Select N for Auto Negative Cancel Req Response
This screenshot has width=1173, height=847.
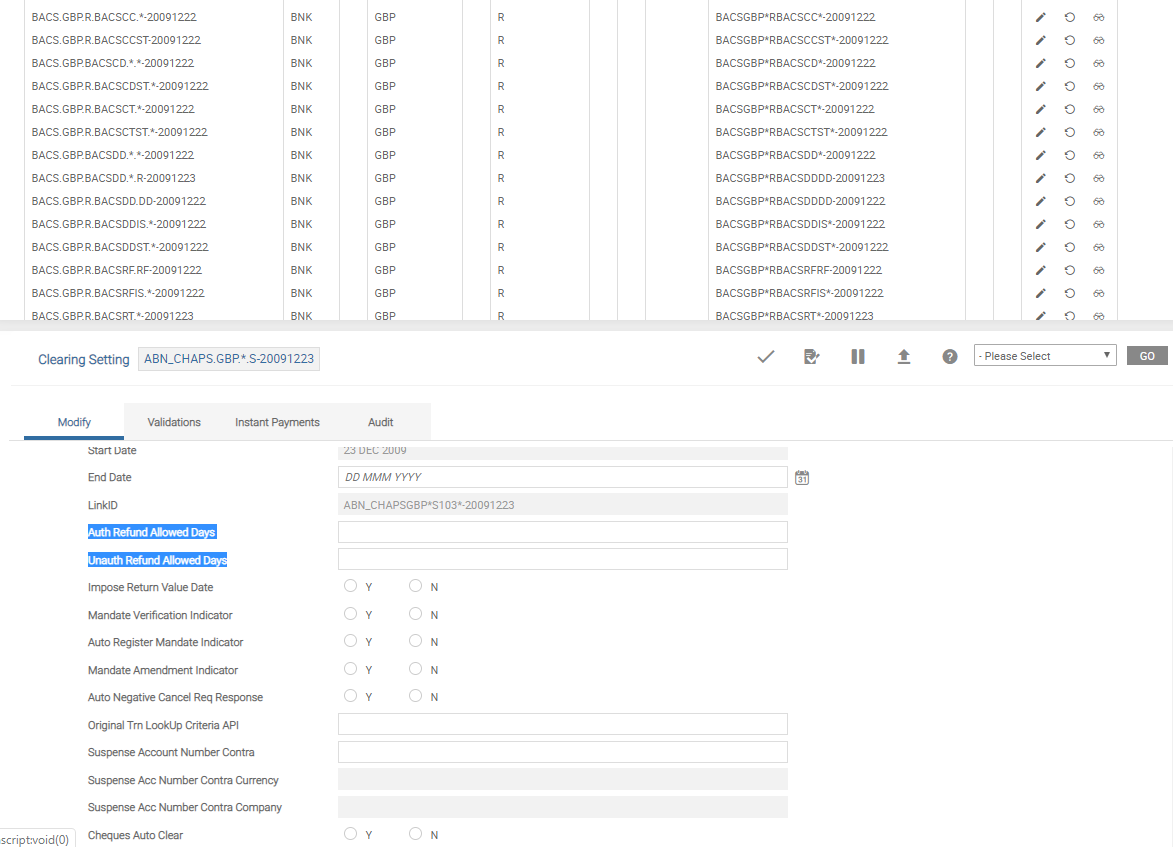[x=416, y=696]
